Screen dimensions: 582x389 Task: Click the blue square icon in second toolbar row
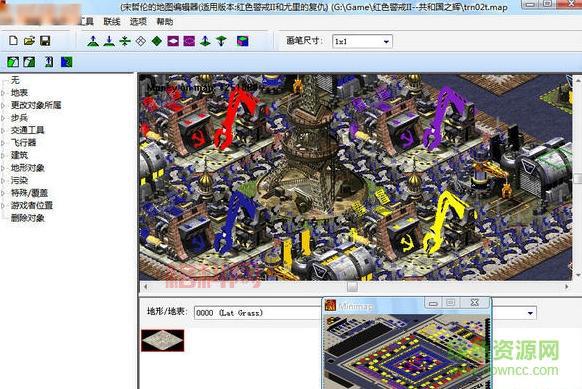point(66,62)
